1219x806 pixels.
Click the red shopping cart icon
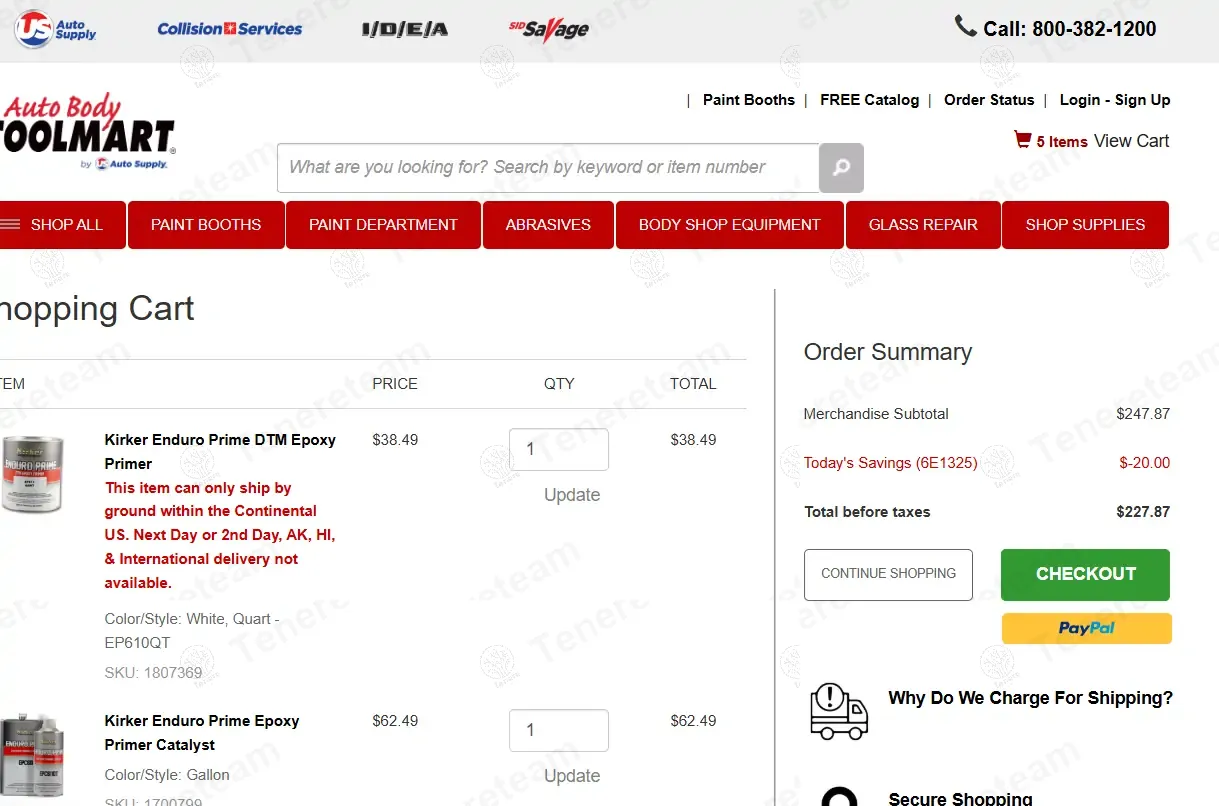pyautogui.click(x=1022, y=140)
